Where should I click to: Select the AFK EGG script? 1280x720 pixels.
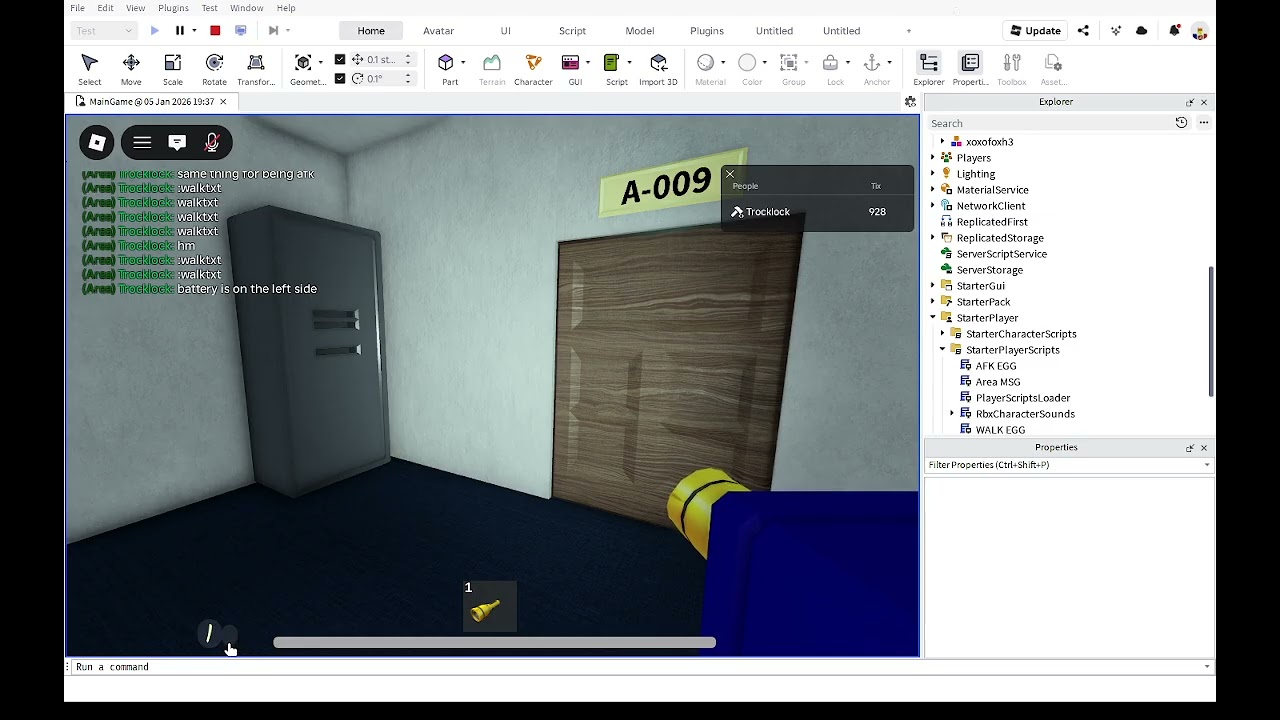[995, 366]
